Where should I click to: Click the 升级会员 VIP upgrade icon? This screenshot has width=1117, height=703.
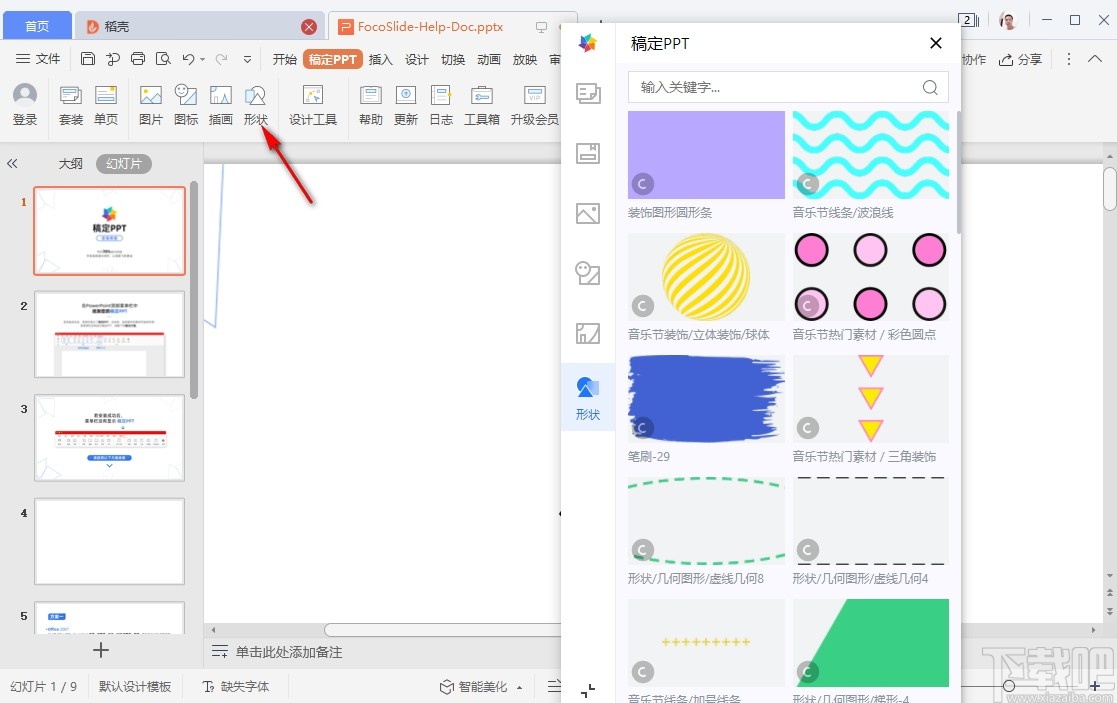tap(533, 104)
